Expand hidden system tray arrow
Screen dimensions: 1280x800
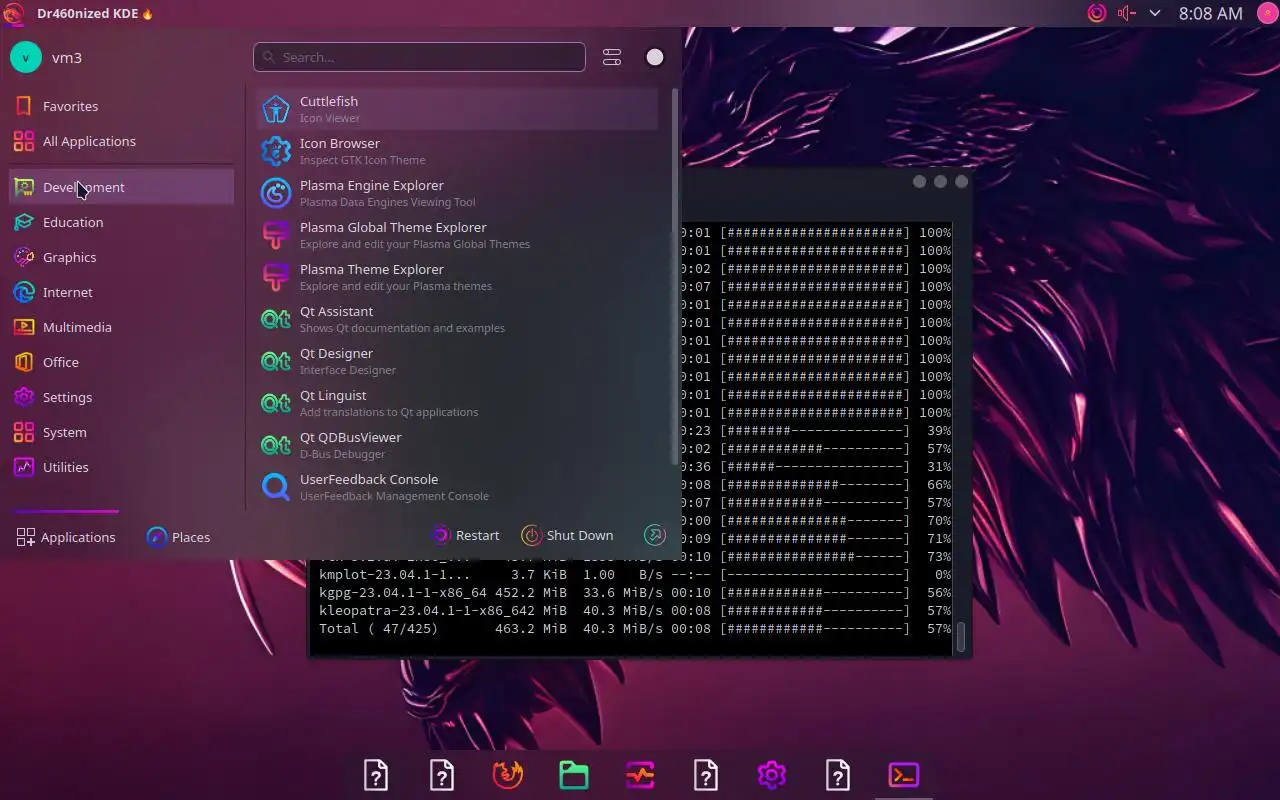point(1155,13)
